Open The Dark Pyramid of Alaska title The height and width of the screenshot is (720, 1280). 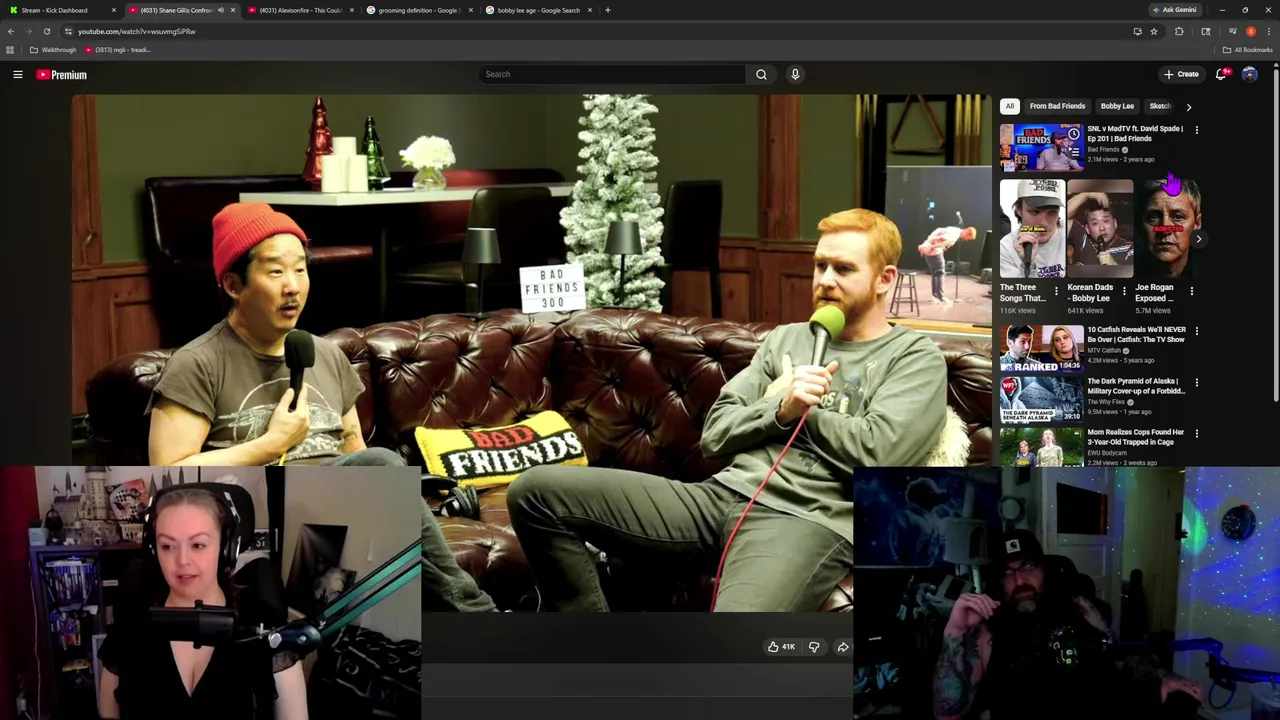[x=1136, y=386]
